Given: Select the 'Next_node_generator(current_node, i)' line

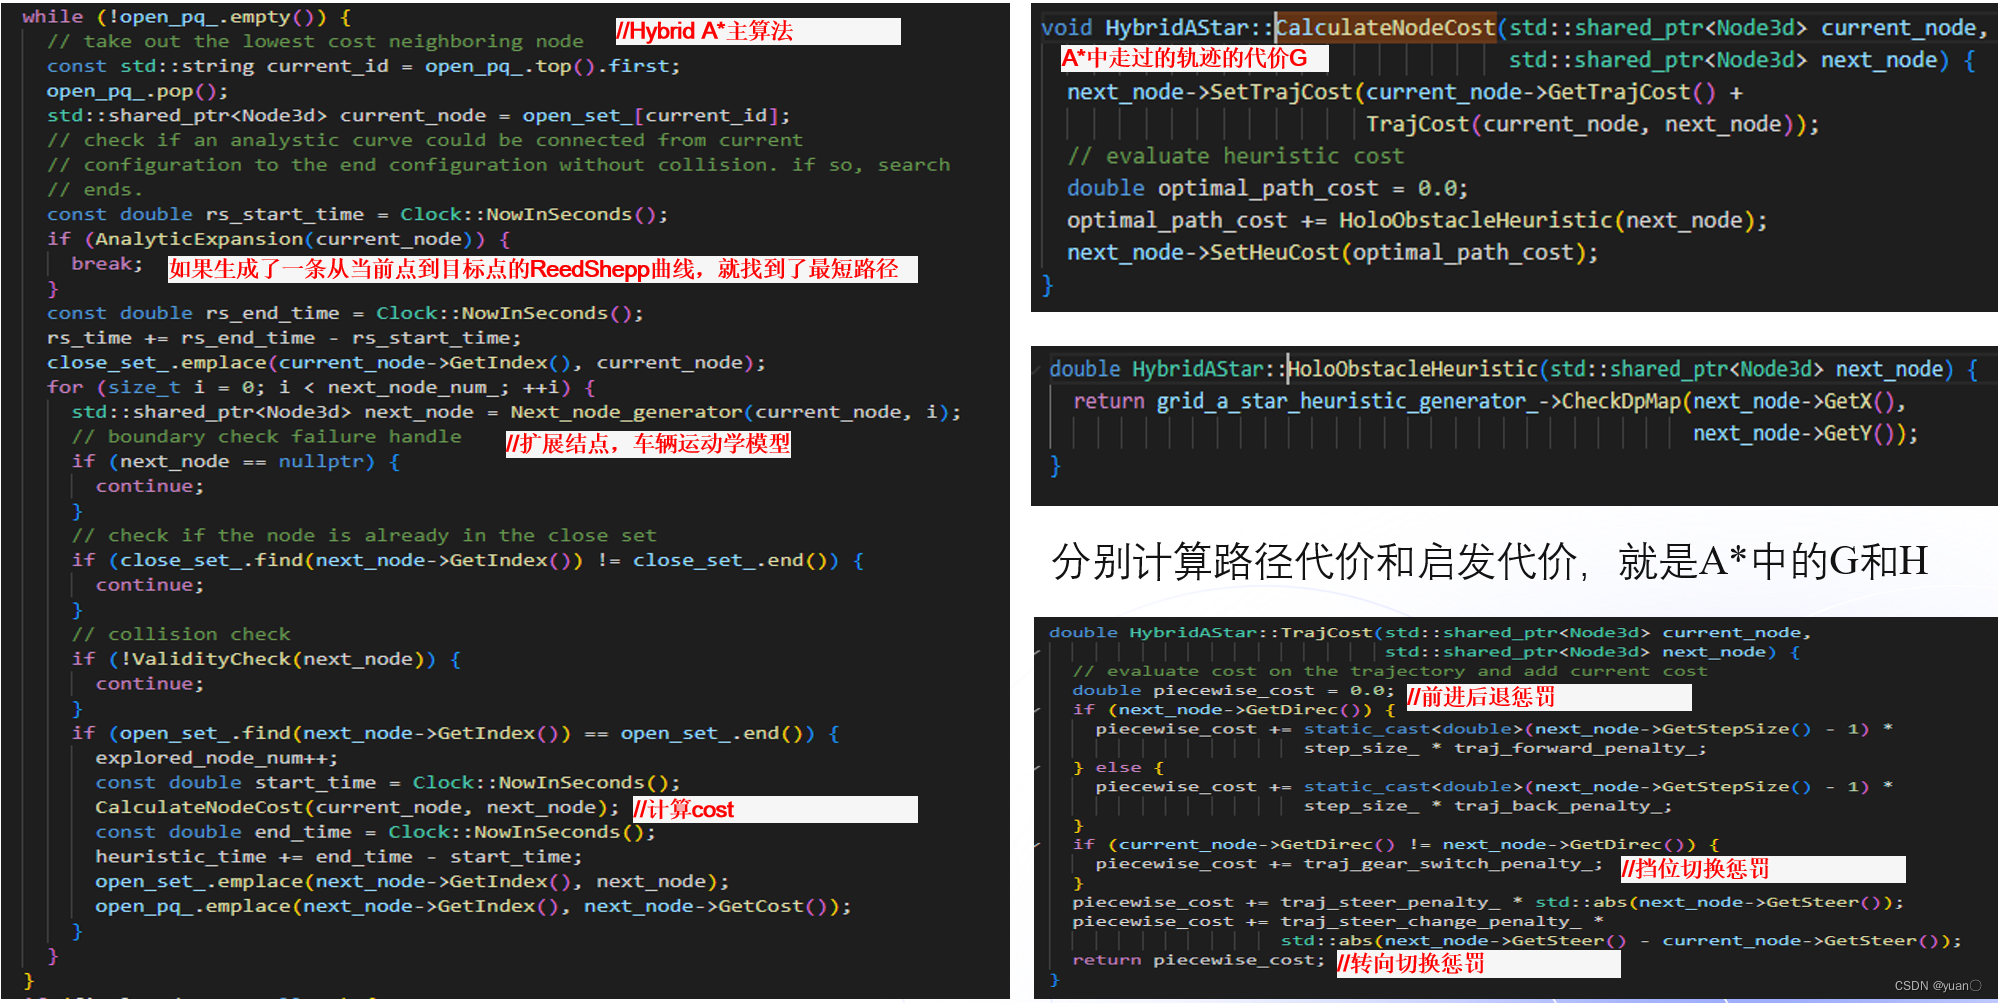Looking at the screenshot, I should (x=516, y=412).
